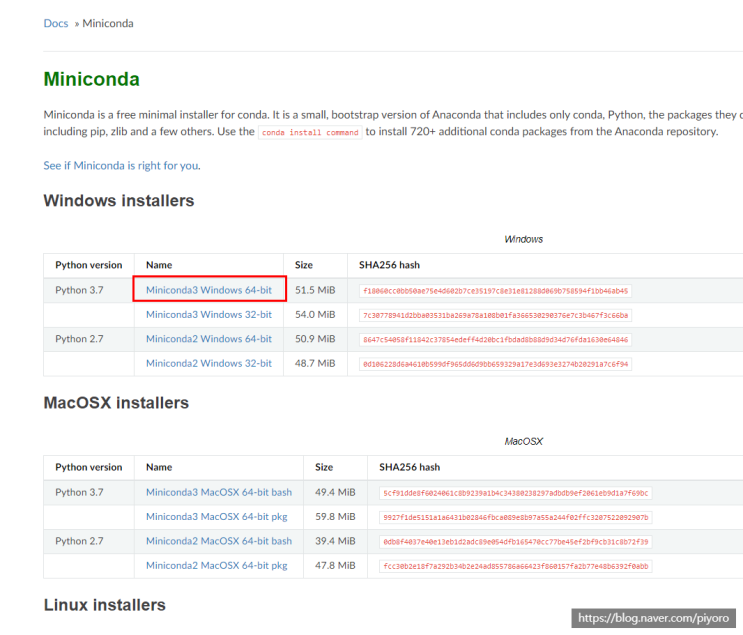Click the 'Windows installers' section heading

click(118, 200)
